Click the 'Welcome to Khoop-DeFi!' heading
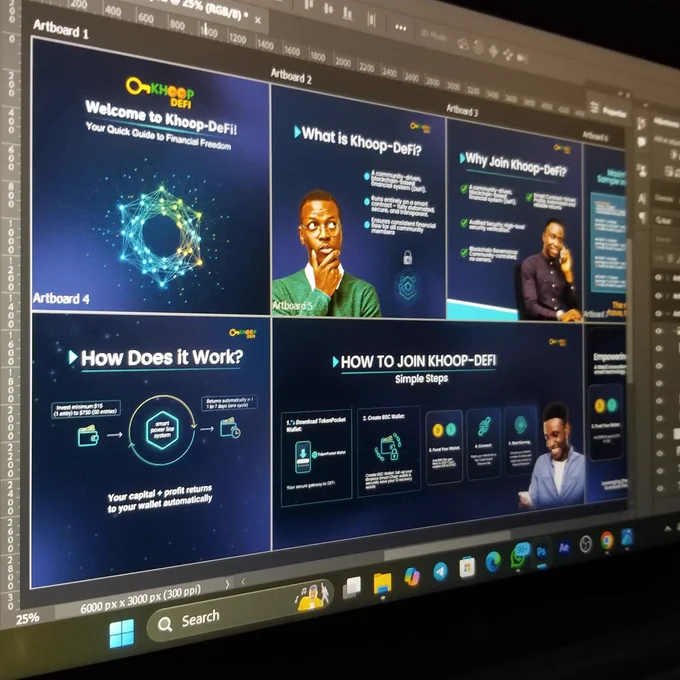The width and height of the screenshot is (680, 680). coord(161,117)
